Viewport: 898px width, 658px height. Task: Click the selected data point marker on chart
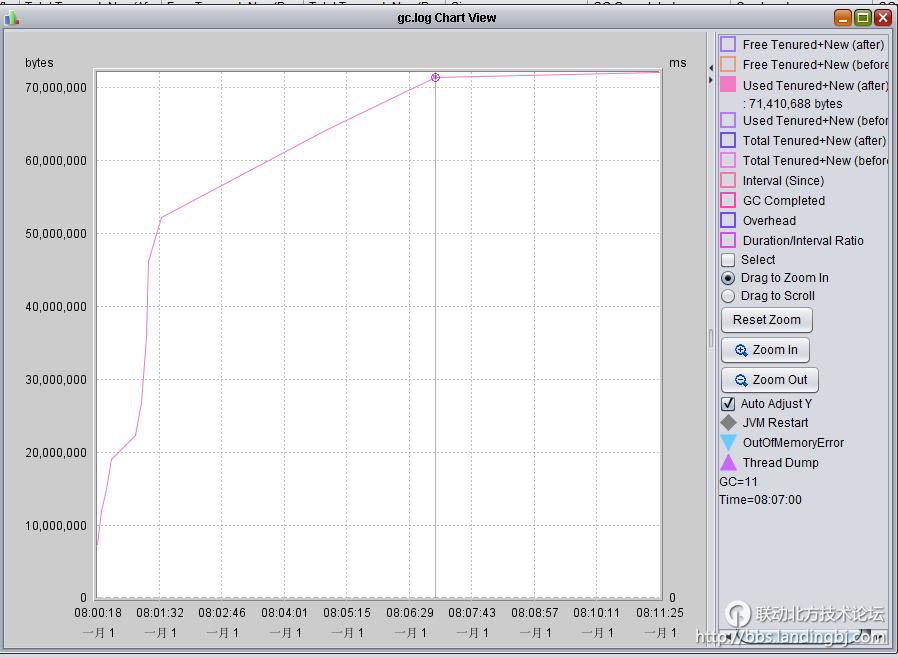pos(435,77)
